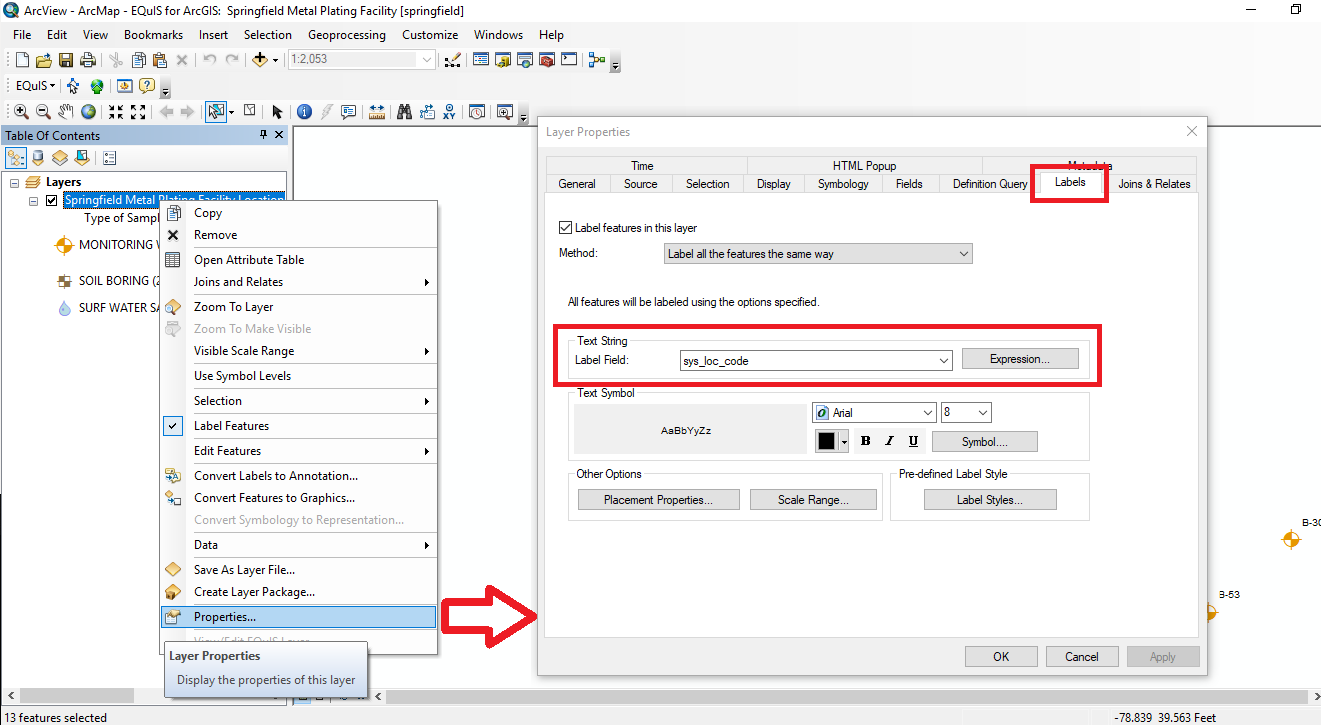The height and width of the screenshot is (725, 1321).
Task: Click List By Source icon
Action: pyautogui.click(x=38, y=158)
